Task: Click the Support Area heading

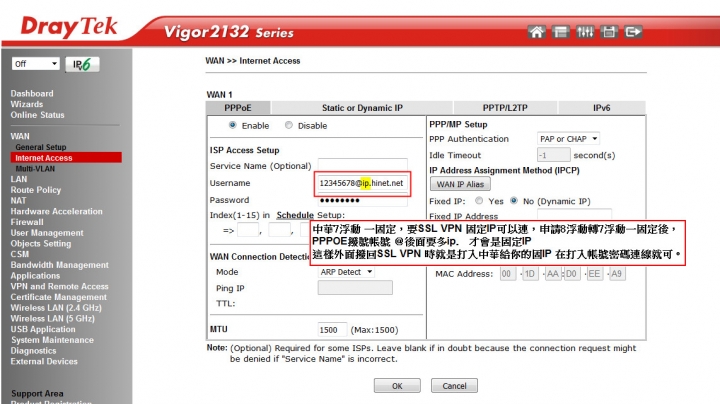Action: 37,393
